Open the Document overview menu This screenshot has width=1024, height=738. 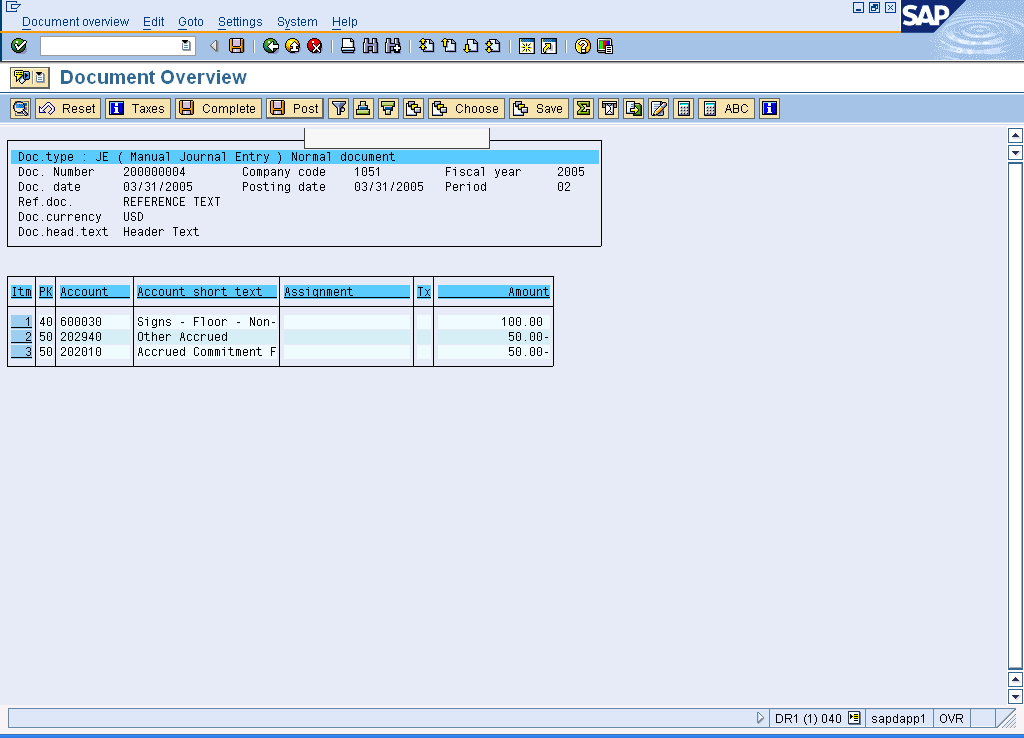click(75, 22)
